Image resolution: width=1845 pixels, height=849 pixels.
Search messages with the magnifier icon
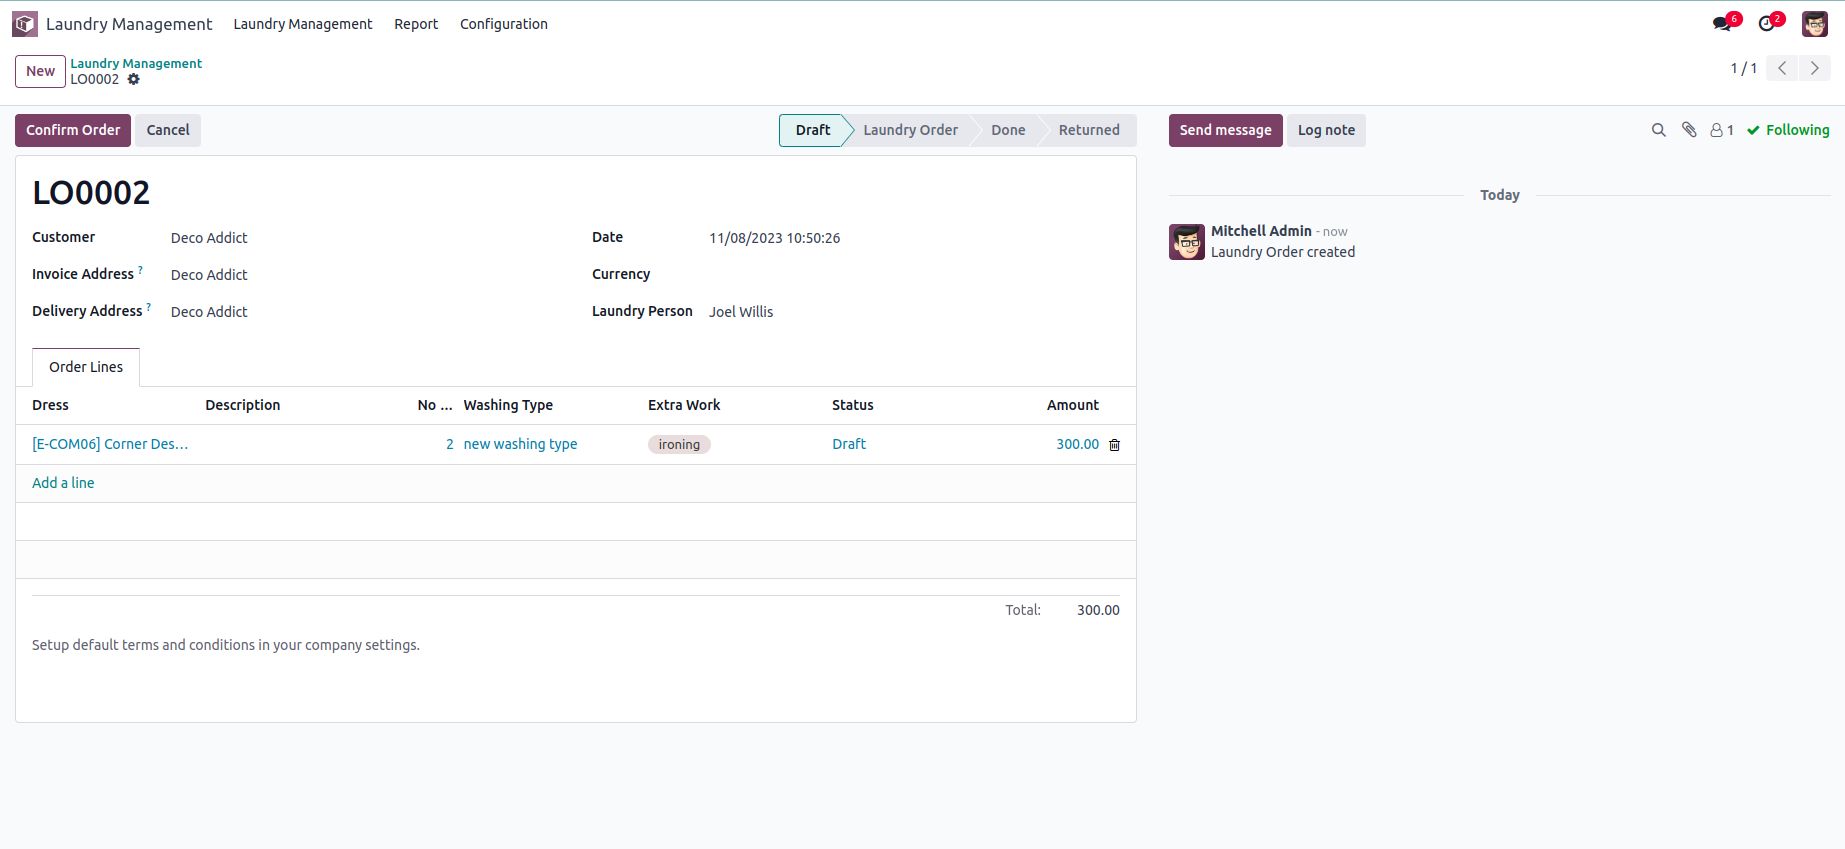[x=1658, y=130]
